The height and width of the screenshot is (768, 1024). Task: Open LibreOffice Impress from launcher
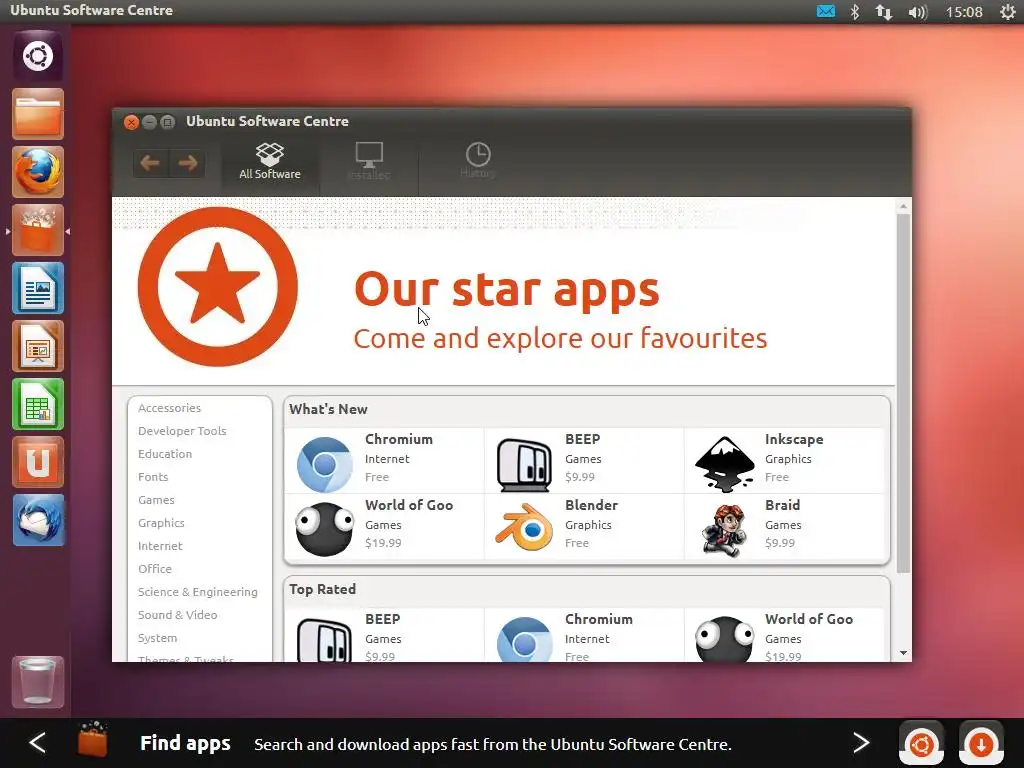(x=38, y=346)
